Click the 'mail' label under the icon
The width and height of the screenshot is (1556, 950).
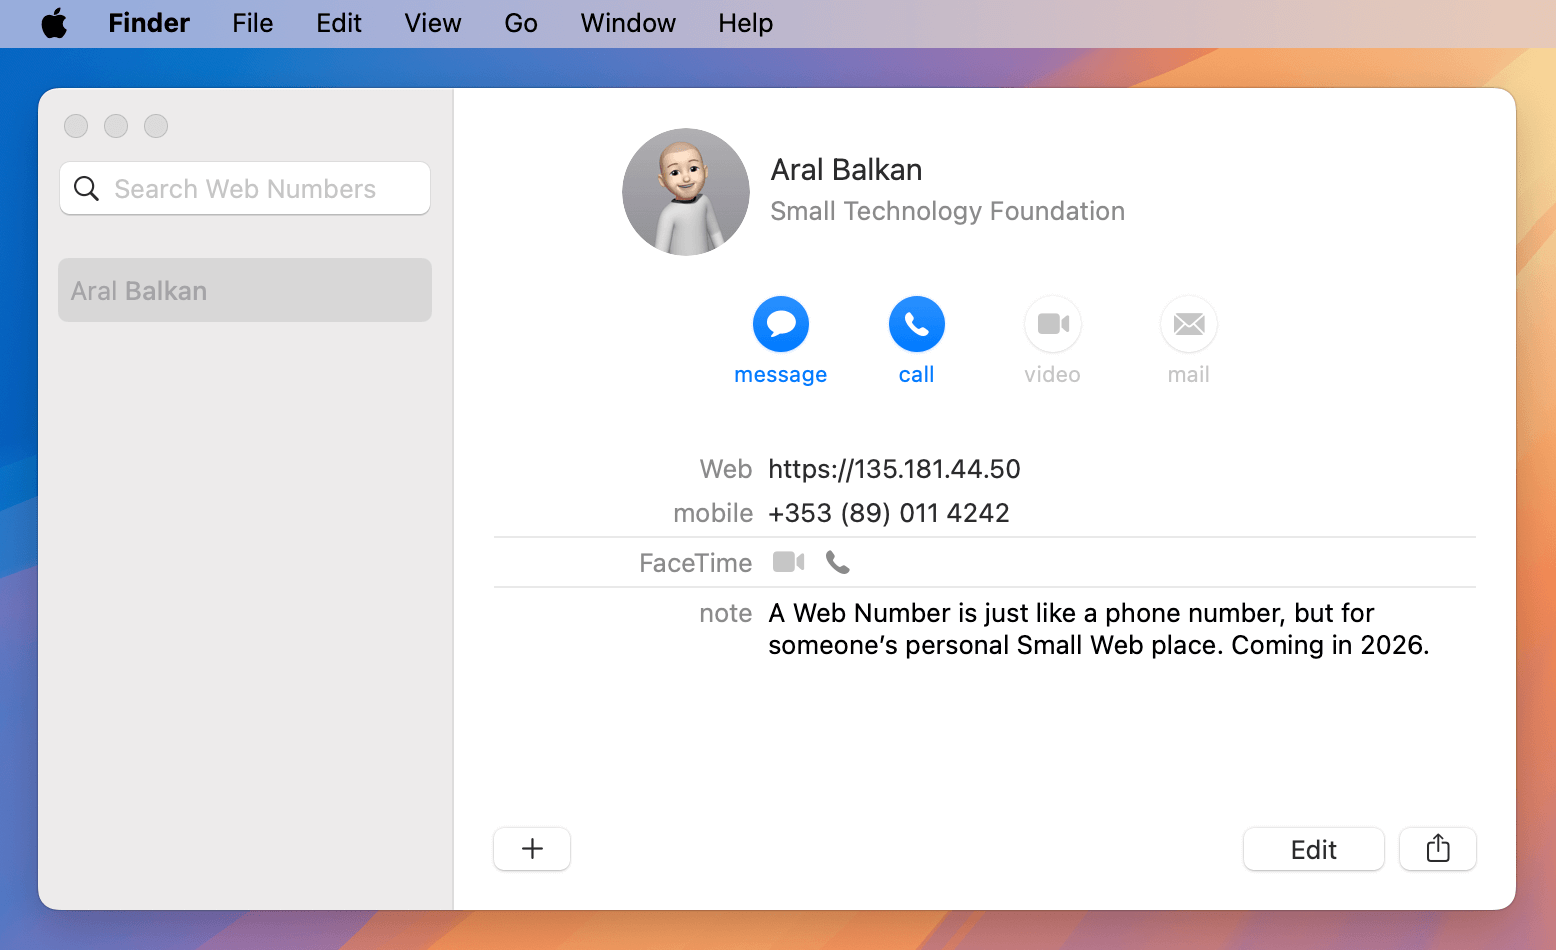point(1189,374)
